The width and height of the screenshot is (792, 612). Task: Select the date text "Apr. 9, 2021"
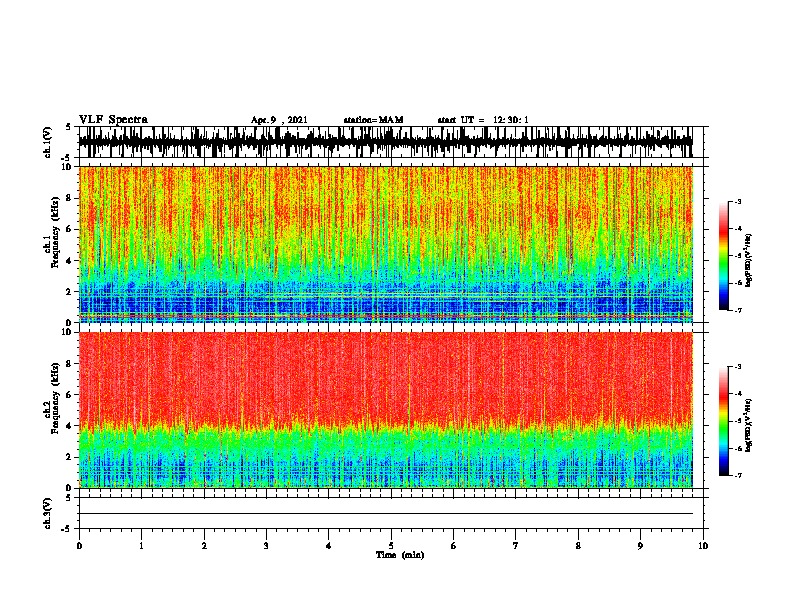click(279, 120)
